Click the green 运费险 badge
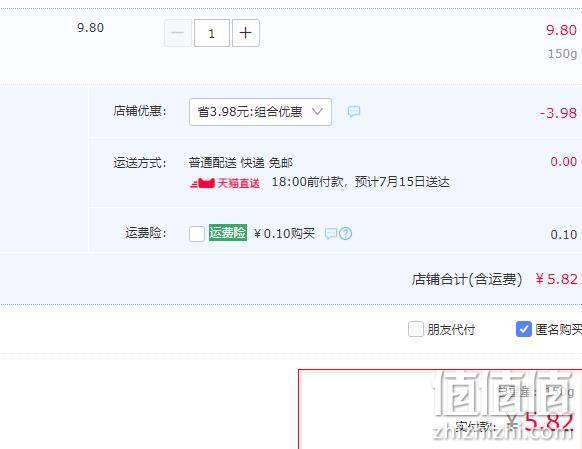This screenshot has height=449, width=582. pos(228,233)
